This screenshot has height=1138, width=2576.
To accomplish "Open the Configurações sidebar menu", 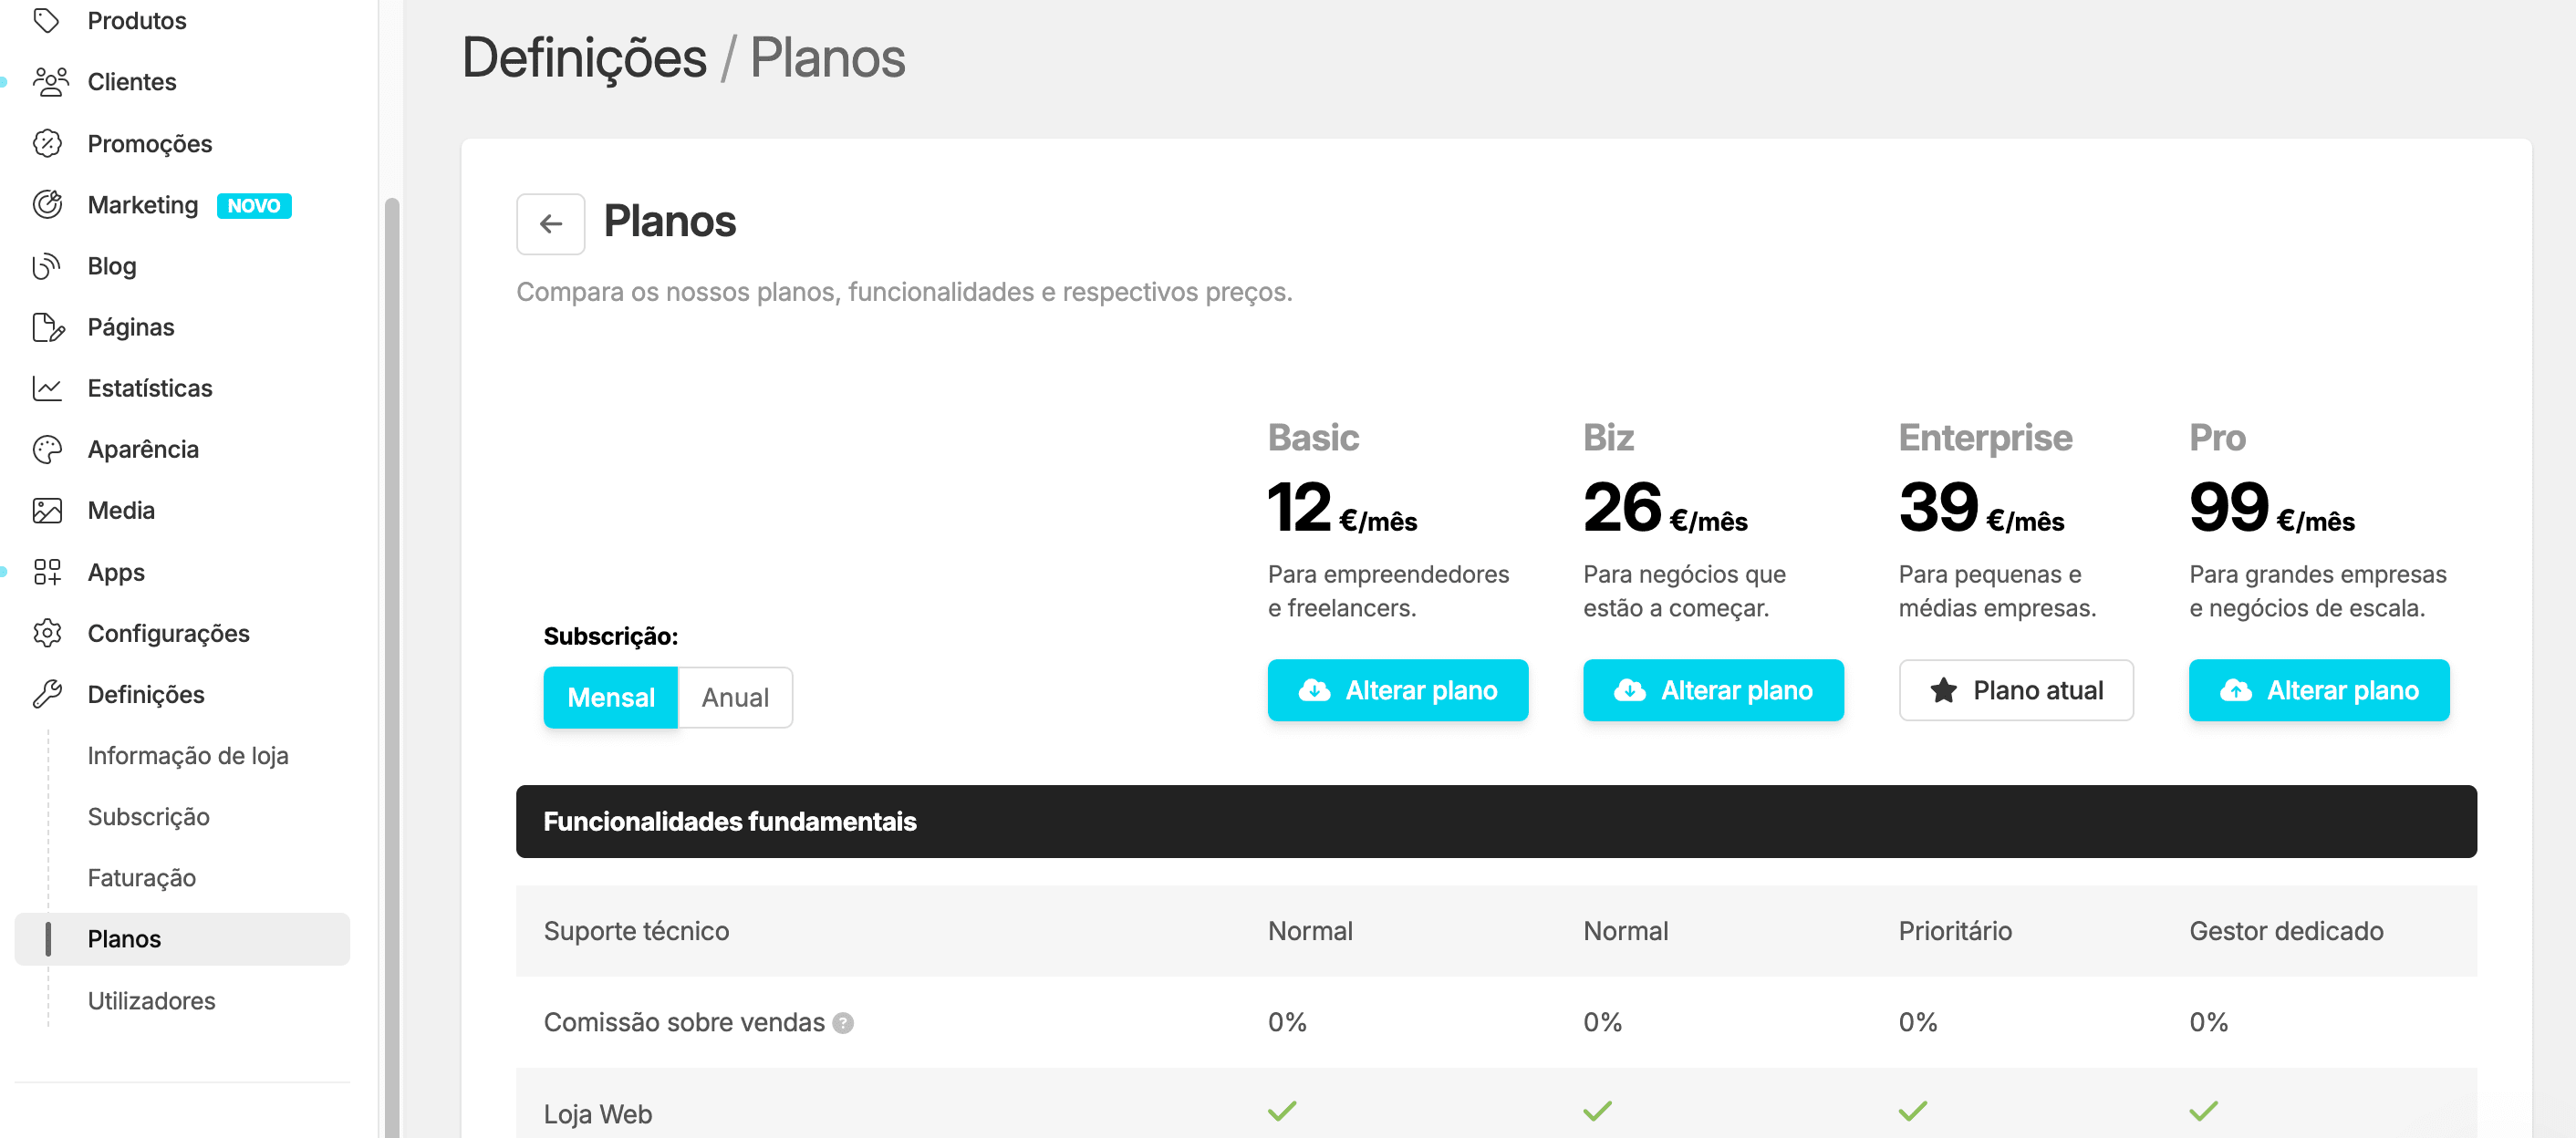I will point(168,633).
